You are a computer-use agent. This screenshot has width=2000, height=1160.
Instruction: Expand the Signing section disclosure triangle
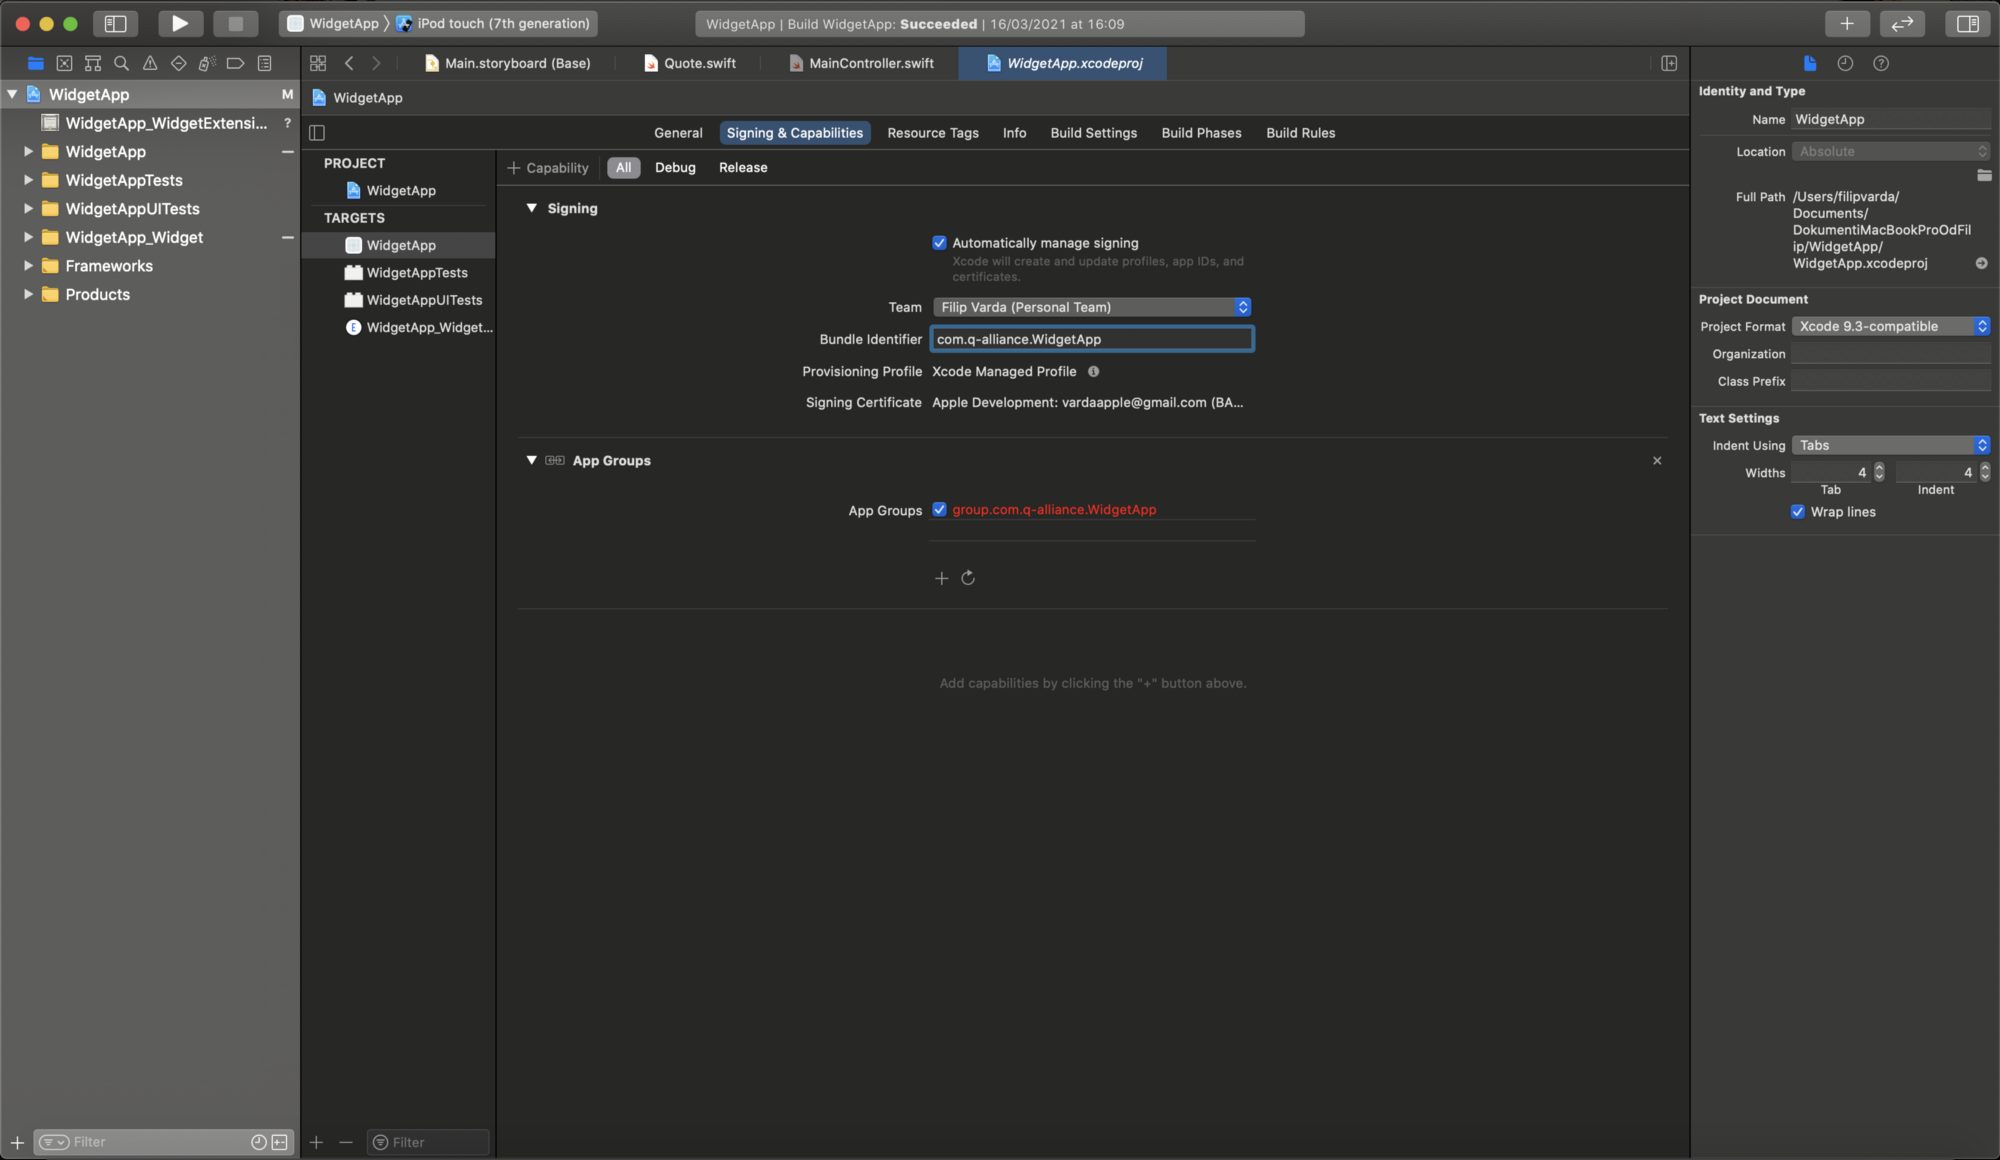coord(529,209)
